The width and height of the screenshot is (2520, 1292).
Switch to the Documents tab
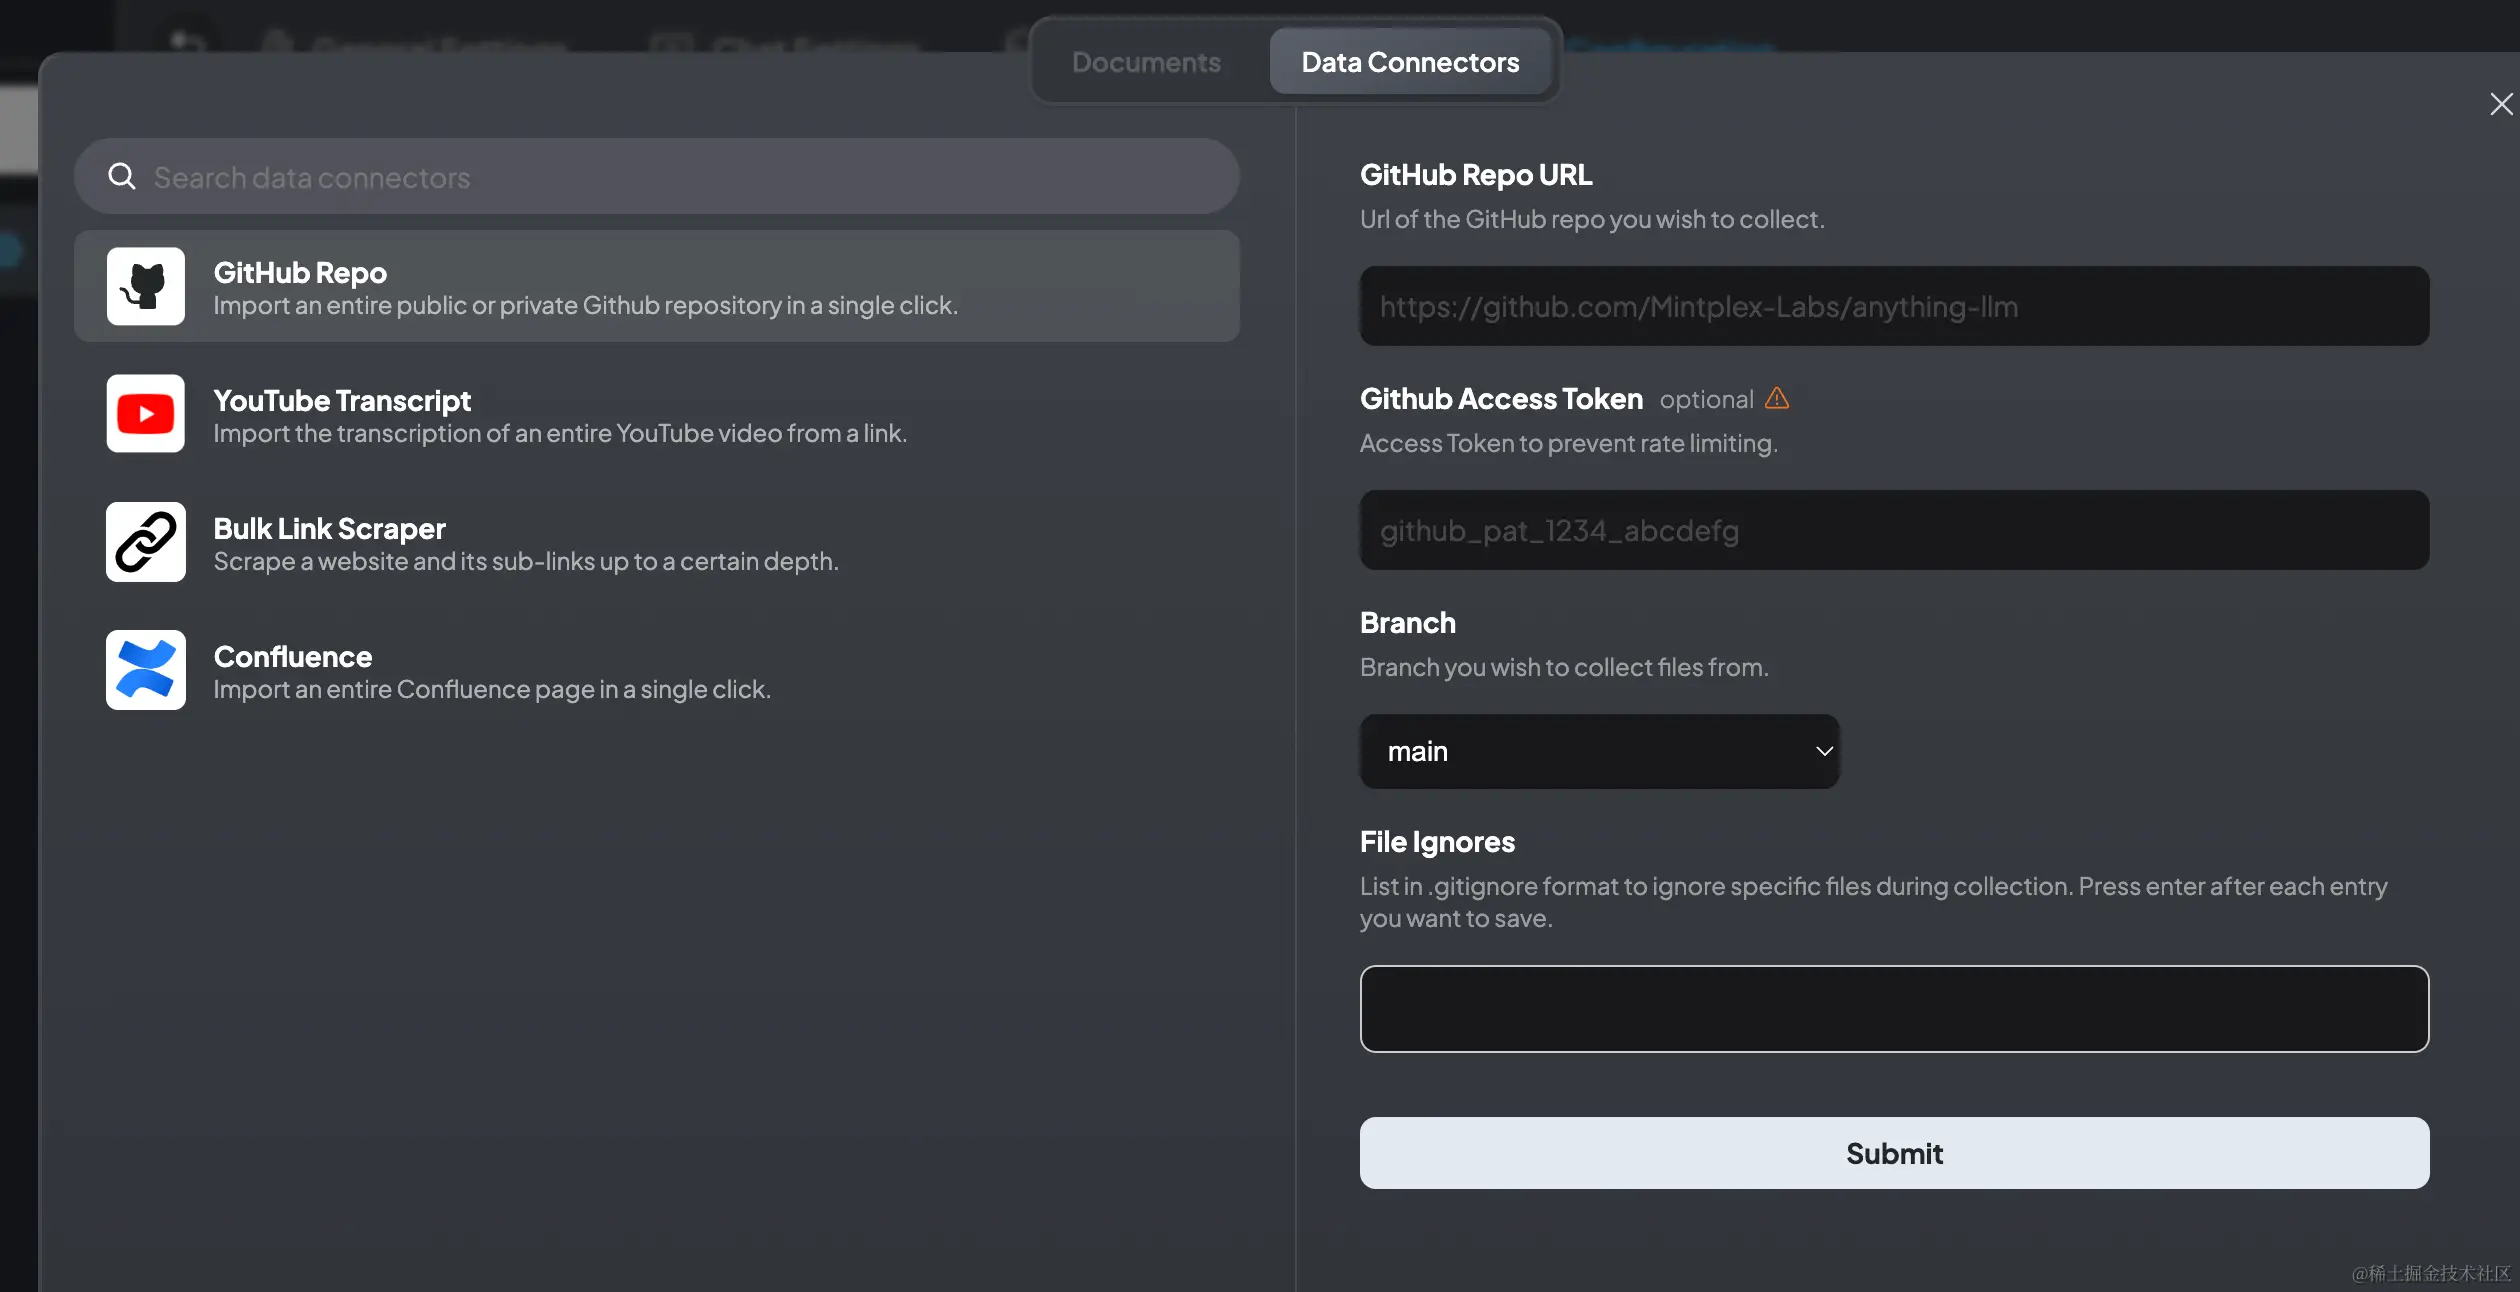click(x=1146, y=62)
